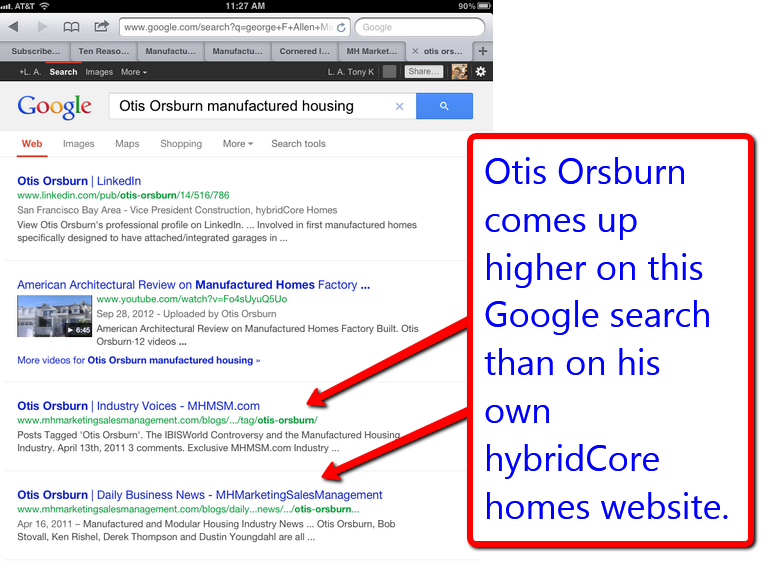Viewport: 773px width, 568px height.
Task: Open Google settings gear icon
Action: 481,72
